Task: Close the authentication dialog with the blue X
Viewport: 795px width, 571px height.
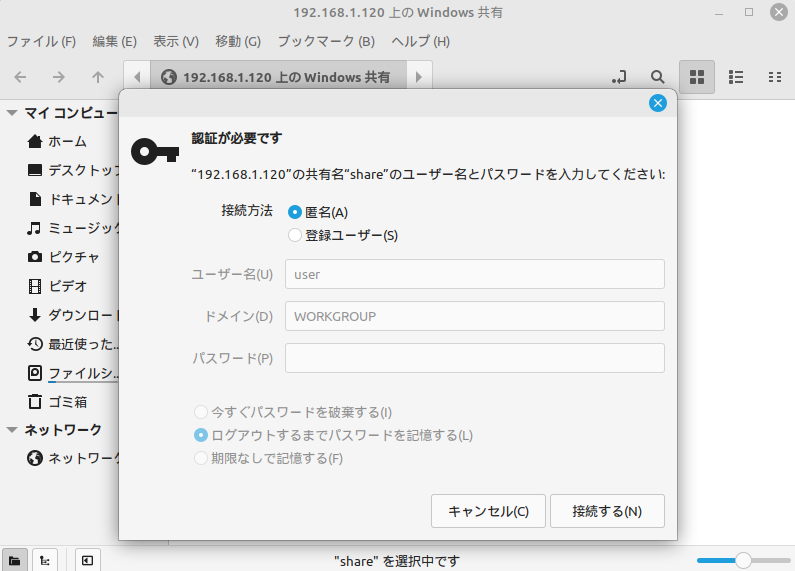Action: [x=658, y=103]
